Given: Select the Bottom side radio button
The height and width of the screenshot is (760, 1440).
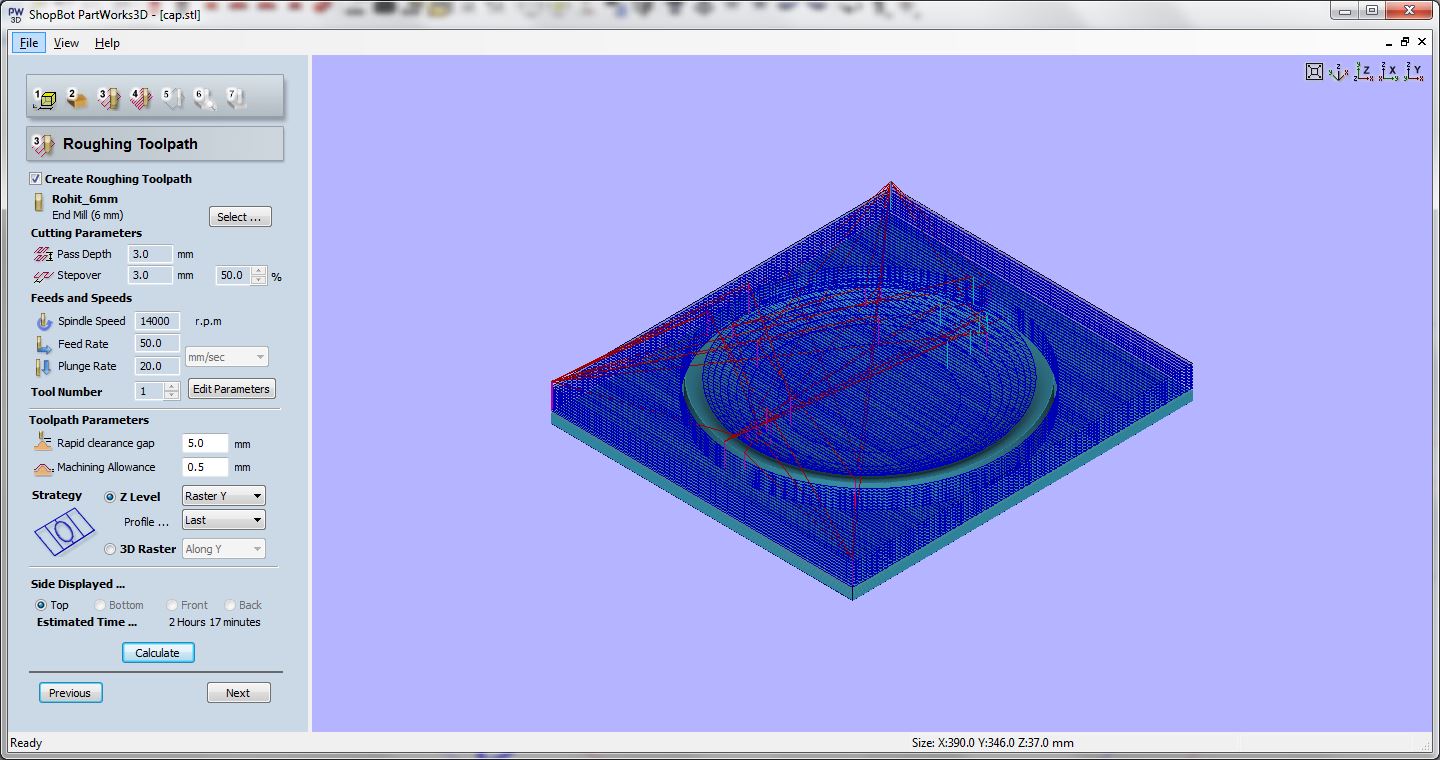Looking at the screenshot, I should click(100, 605).
